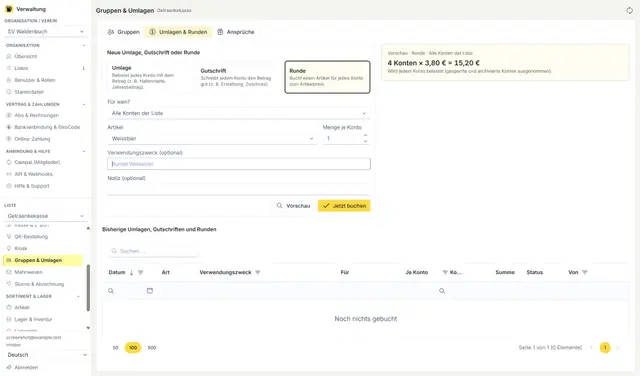Click the next page arrow
Screen dimensions: 640x376
click(618, 348)
